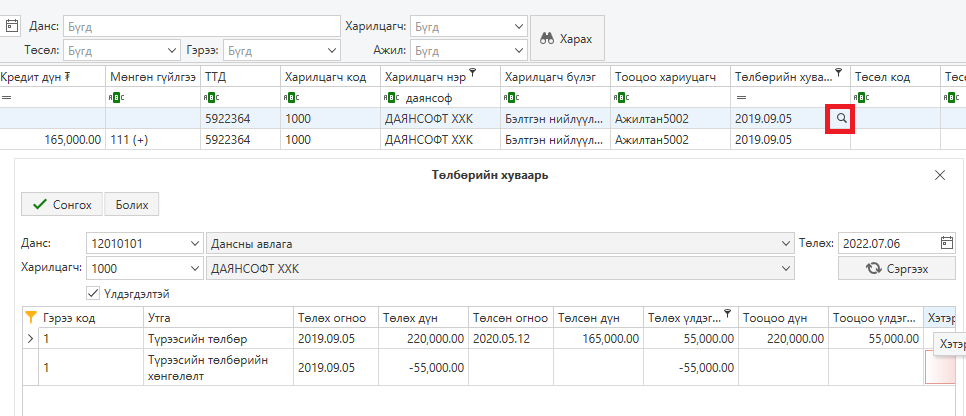The height and width of the screenshot is (416, 966).
Task: Open the ДАЯНСОФТ ХХК name dropdown in dialog
Action: point(785,269)
